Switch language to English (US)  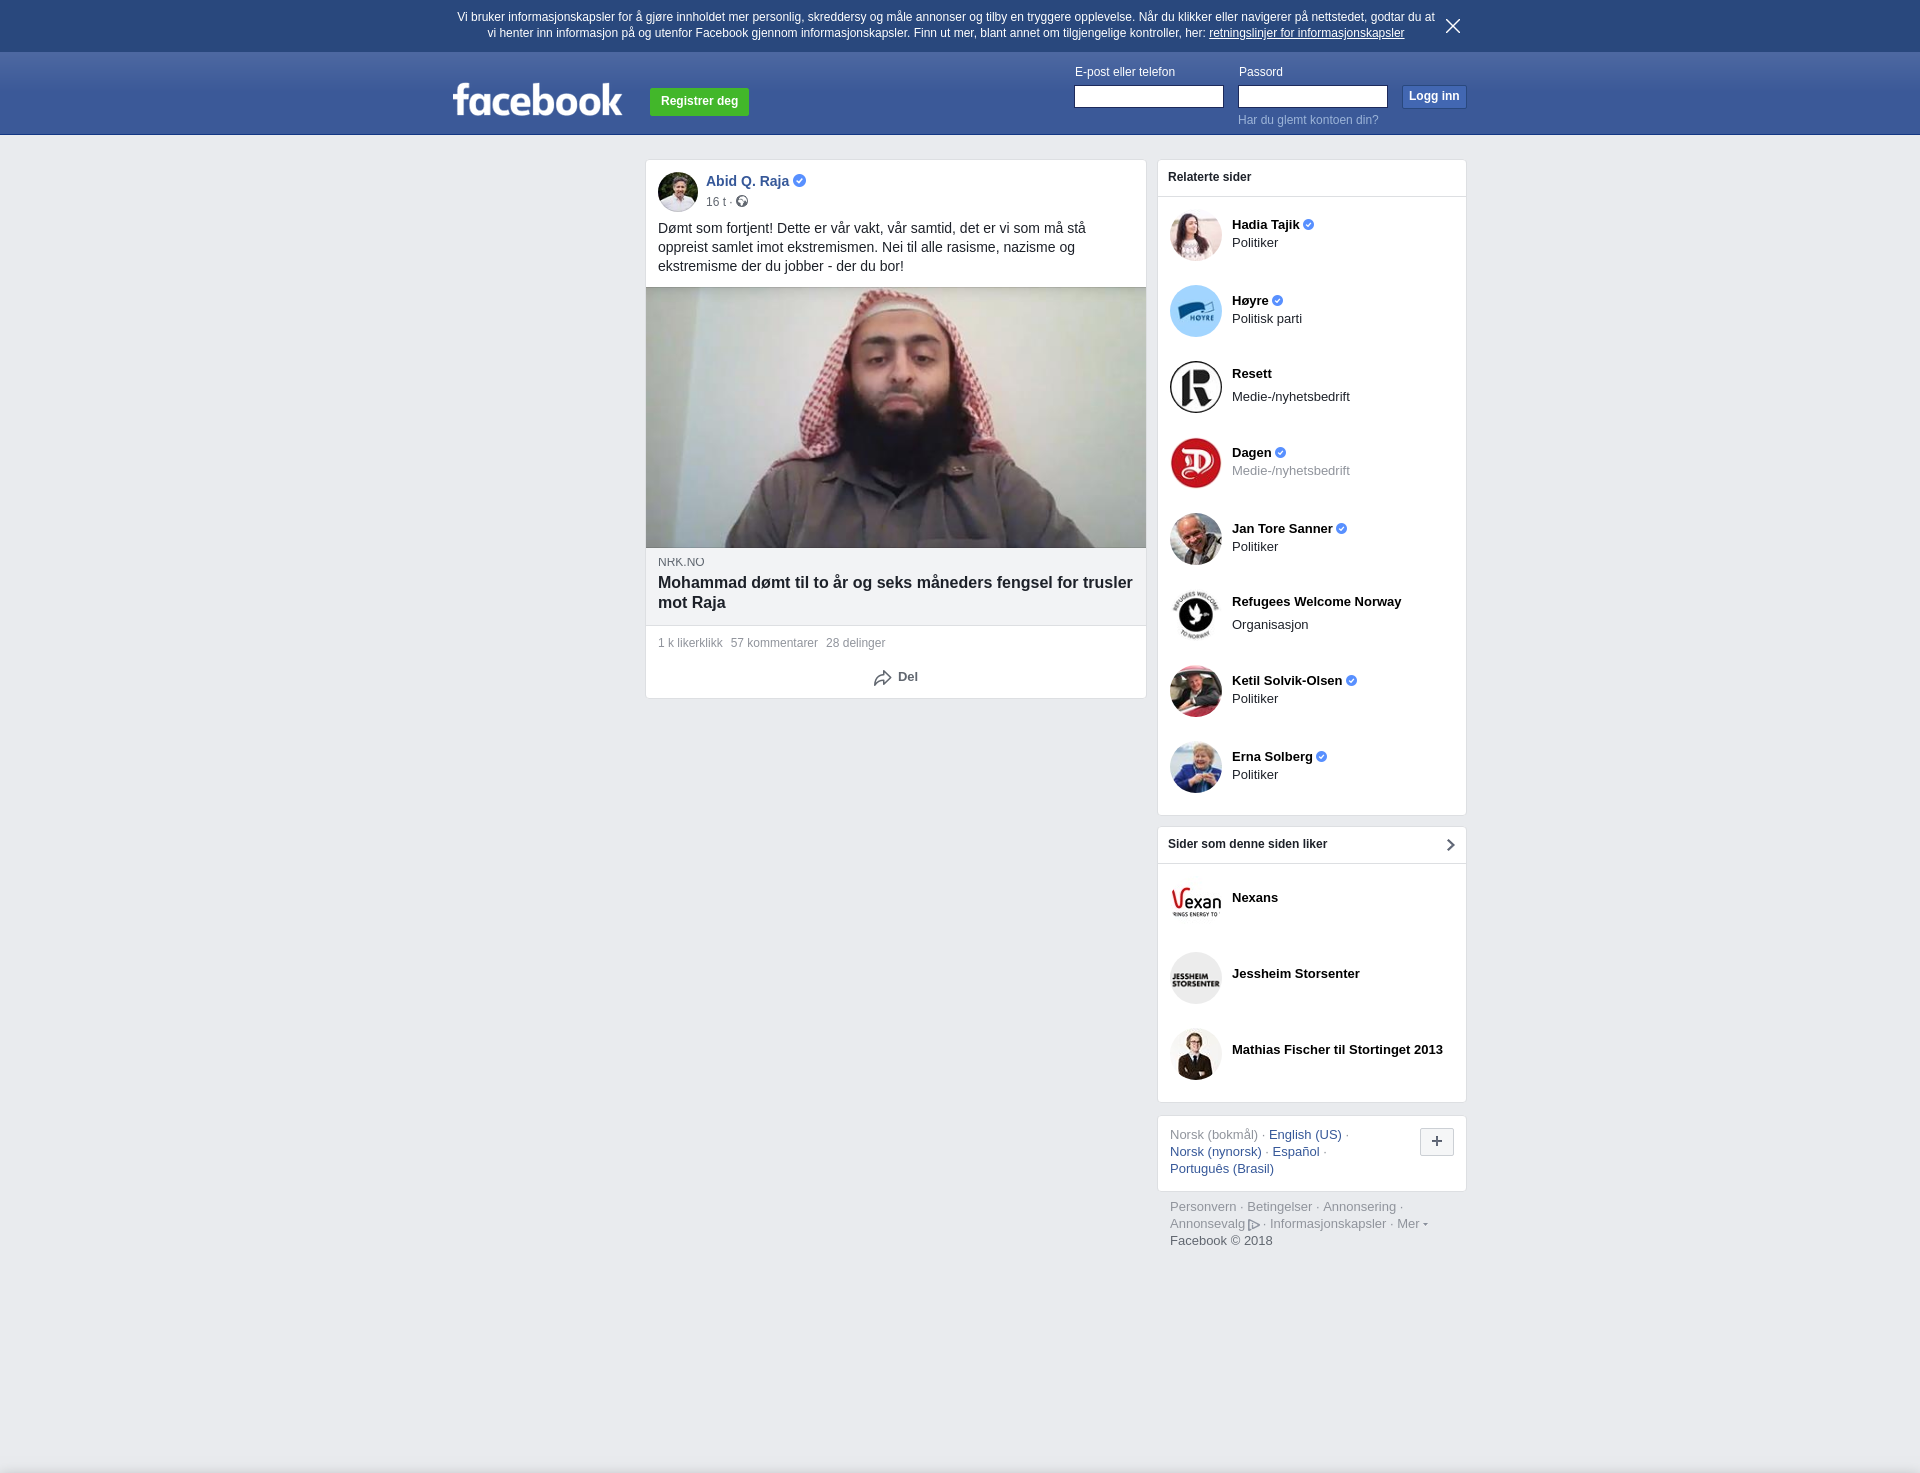coord(1305,1135)
